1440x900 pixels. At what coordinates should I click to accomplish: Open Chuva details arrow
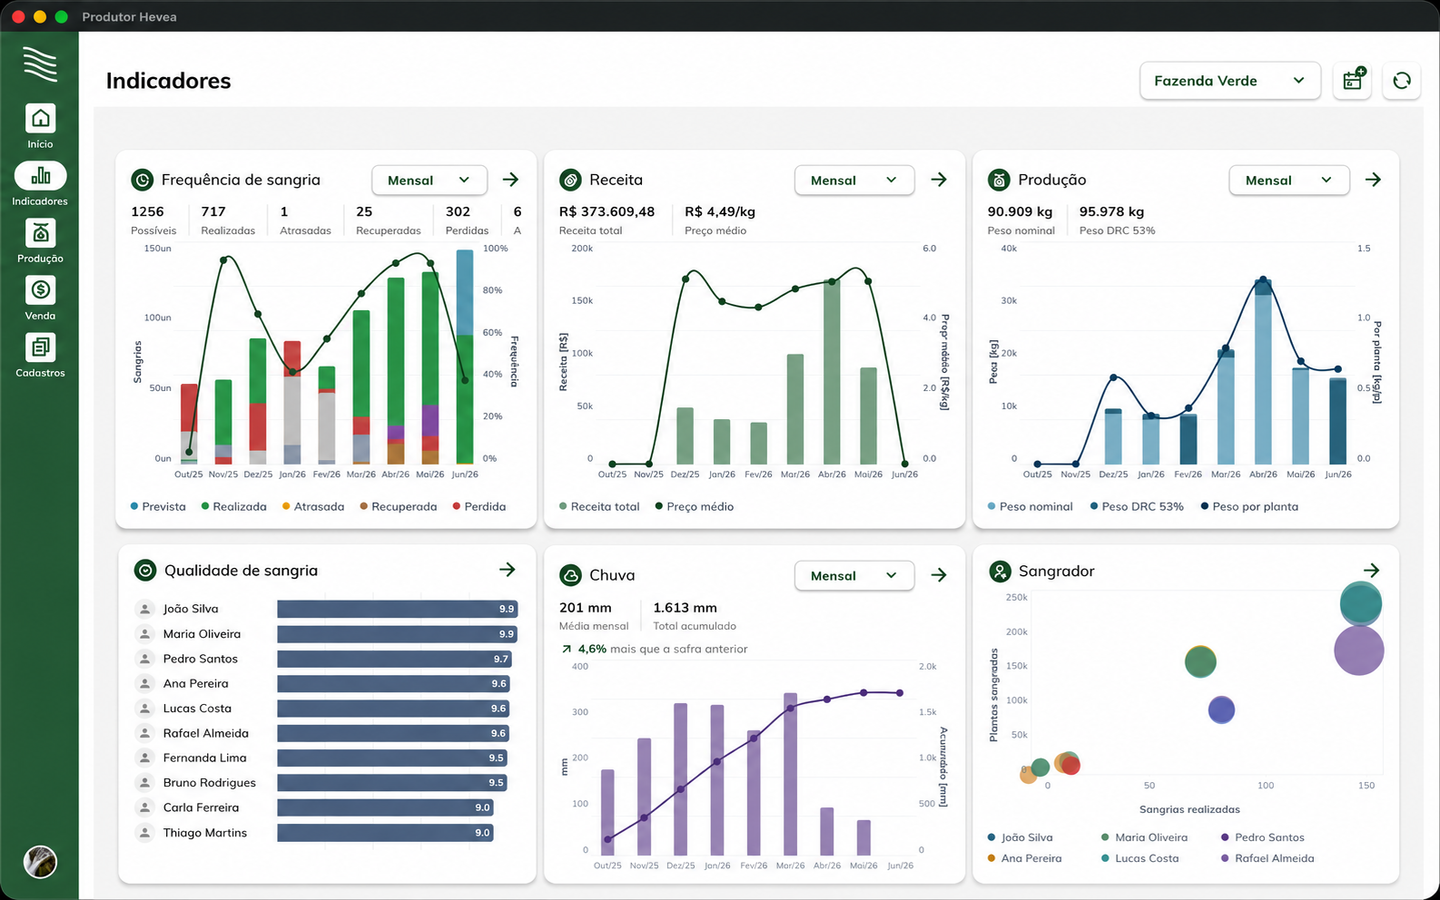pos(939,575)
